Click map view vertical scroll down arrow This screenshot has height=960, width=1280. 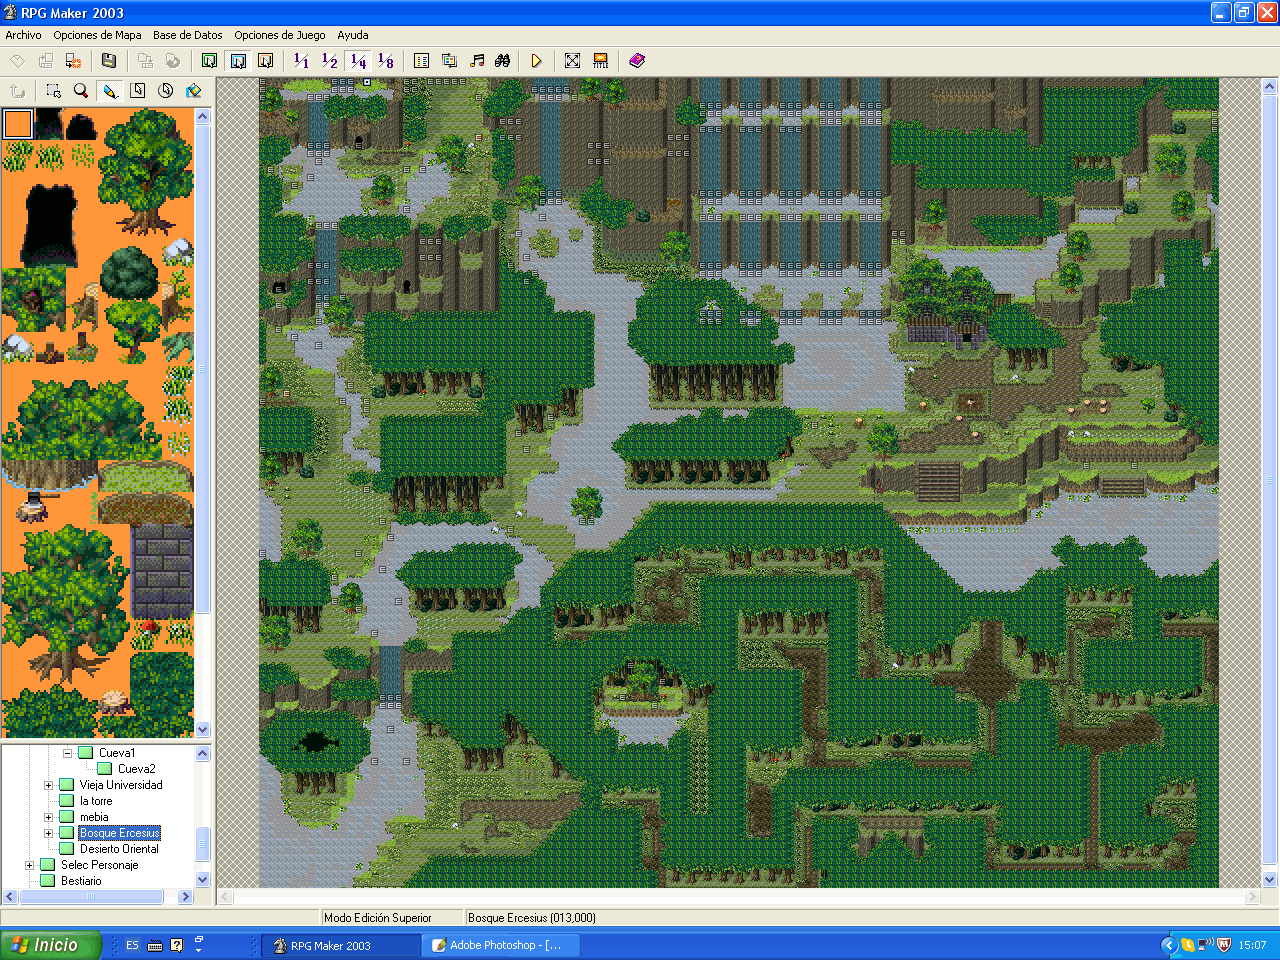pos(1271,880)
